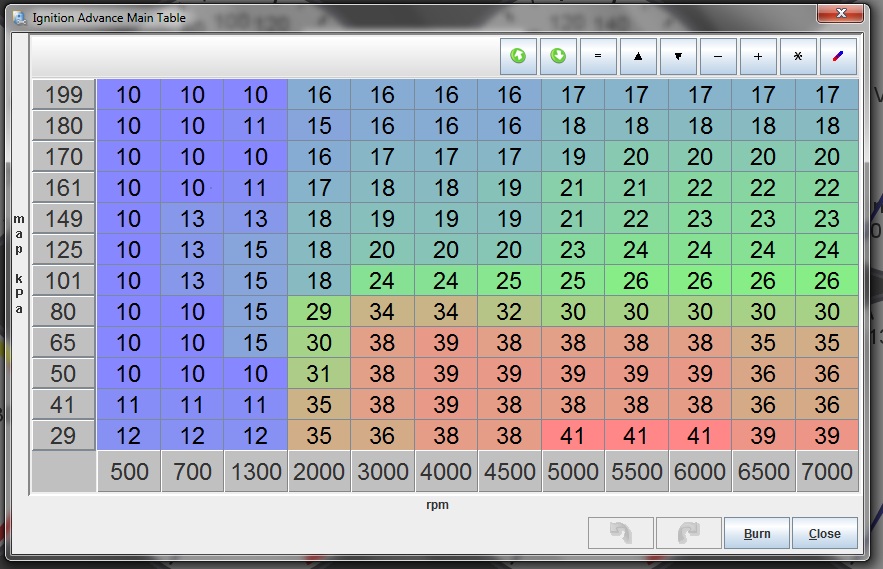Select the 700 rpm column header
This screenshot has width=883, height=569.
tap(193, 472)
